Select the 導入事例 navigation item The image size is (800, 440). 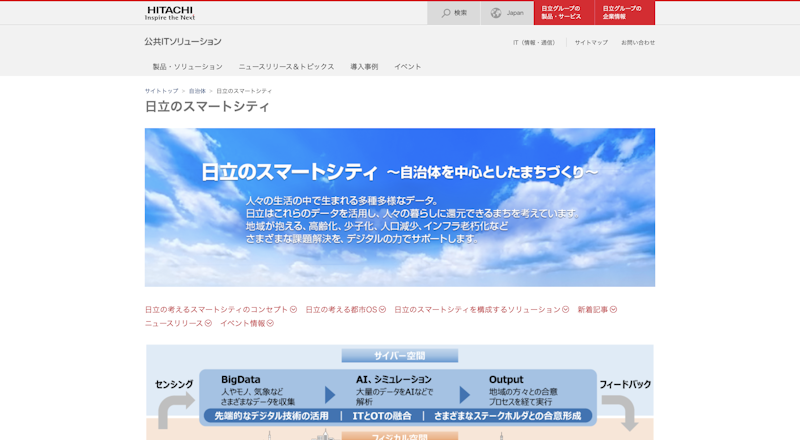364,66
